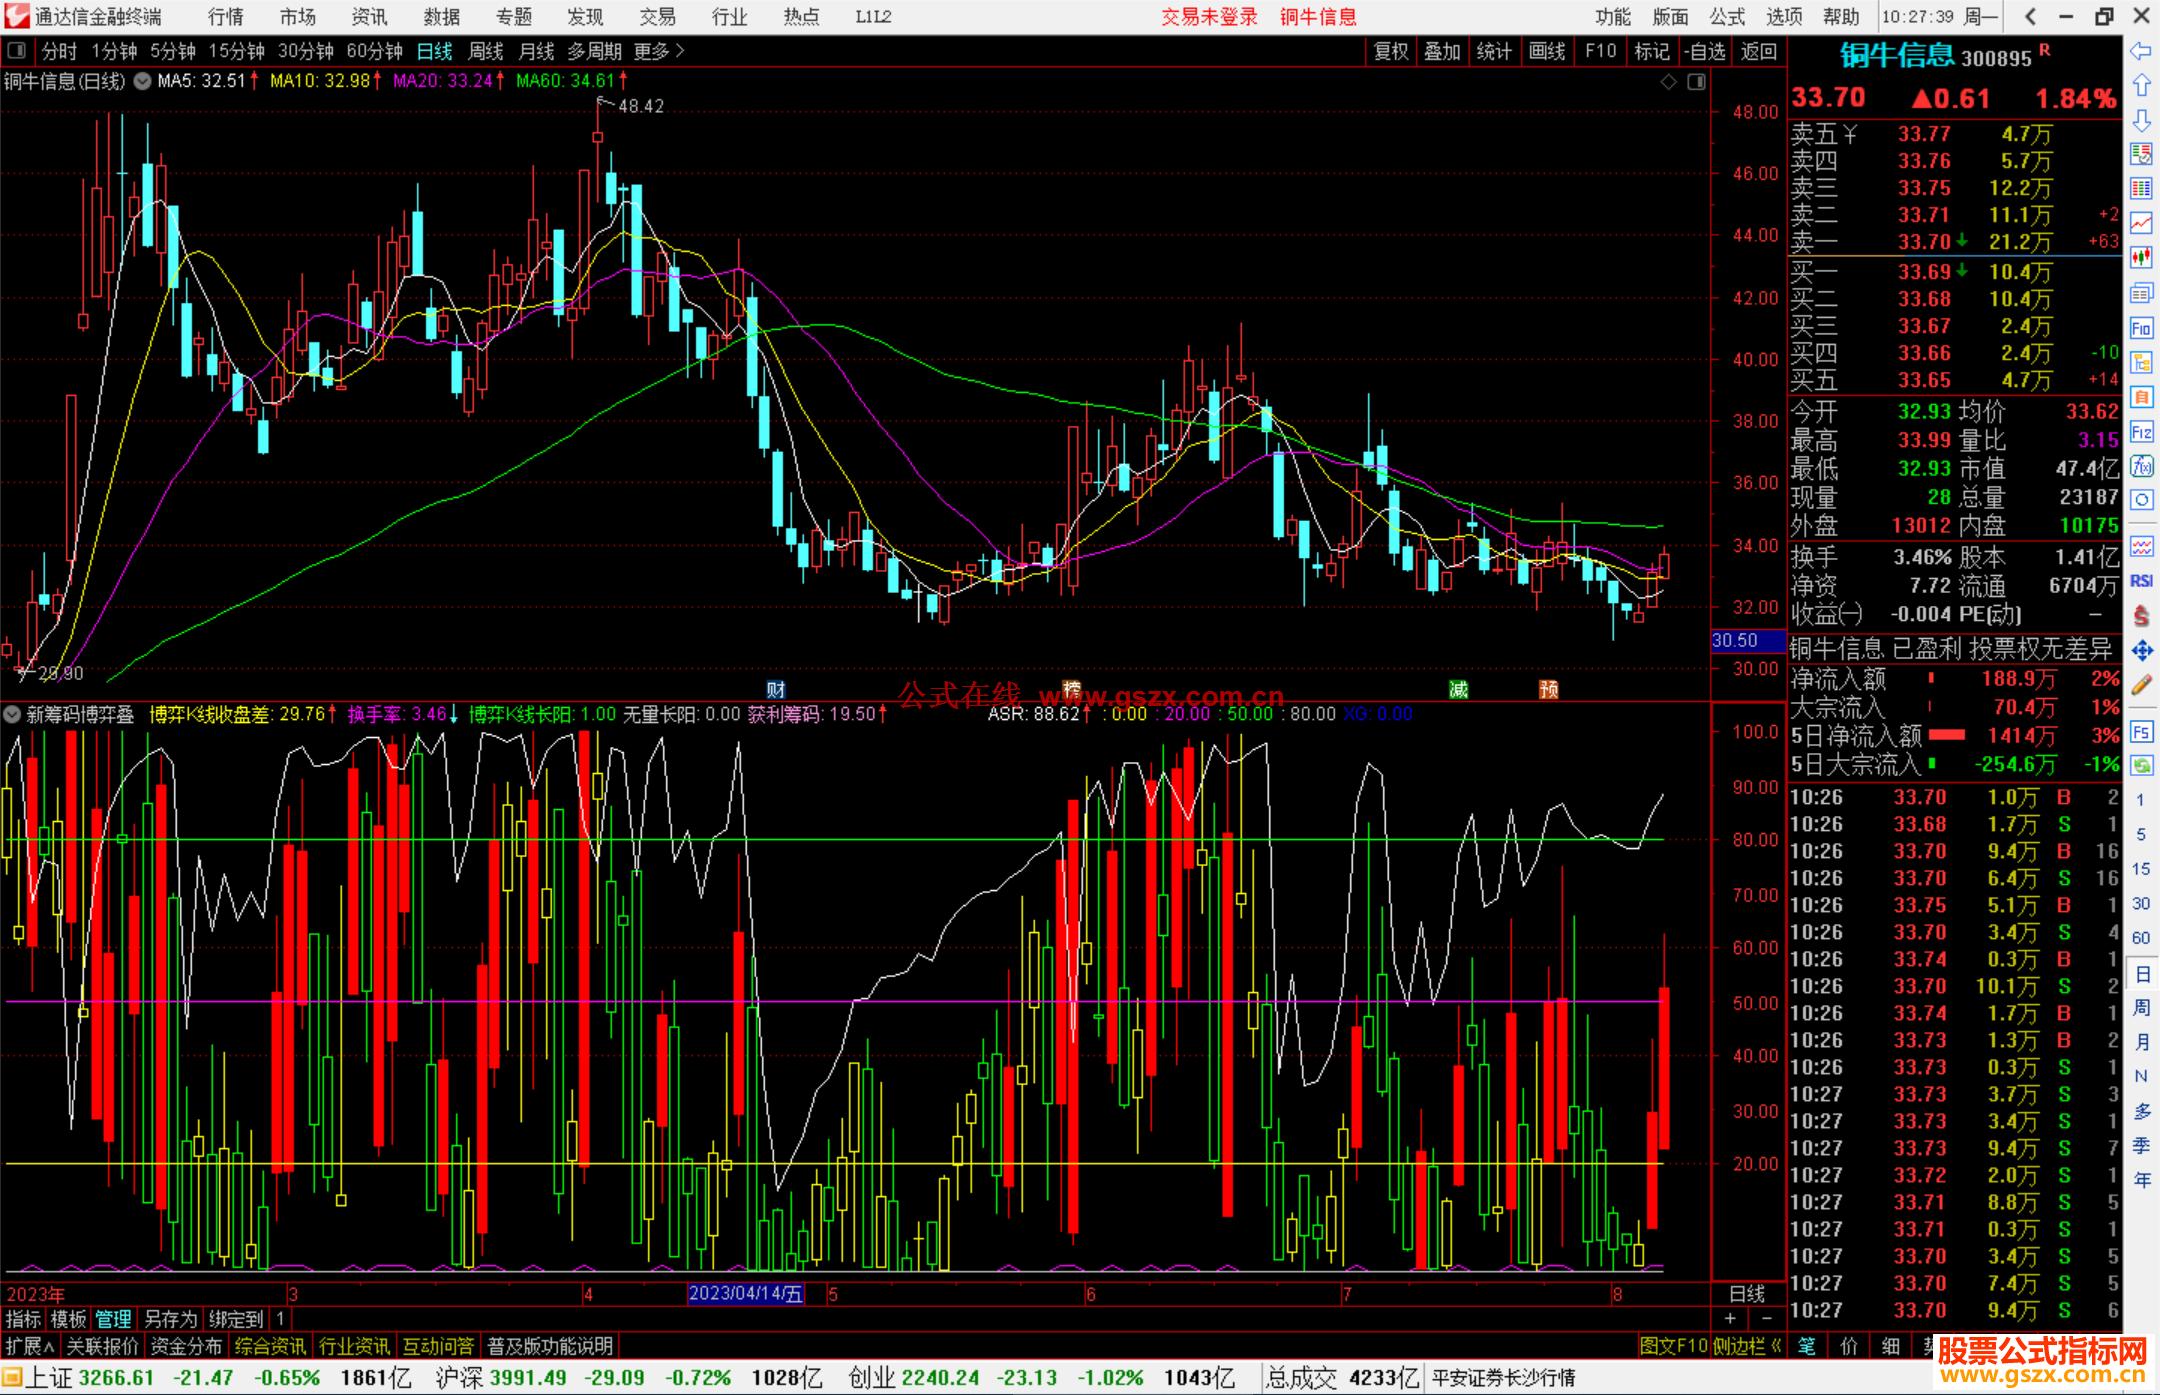Open the 版面 menu
This screenshot has width=2160, height=1395.
click(1670, 16)
